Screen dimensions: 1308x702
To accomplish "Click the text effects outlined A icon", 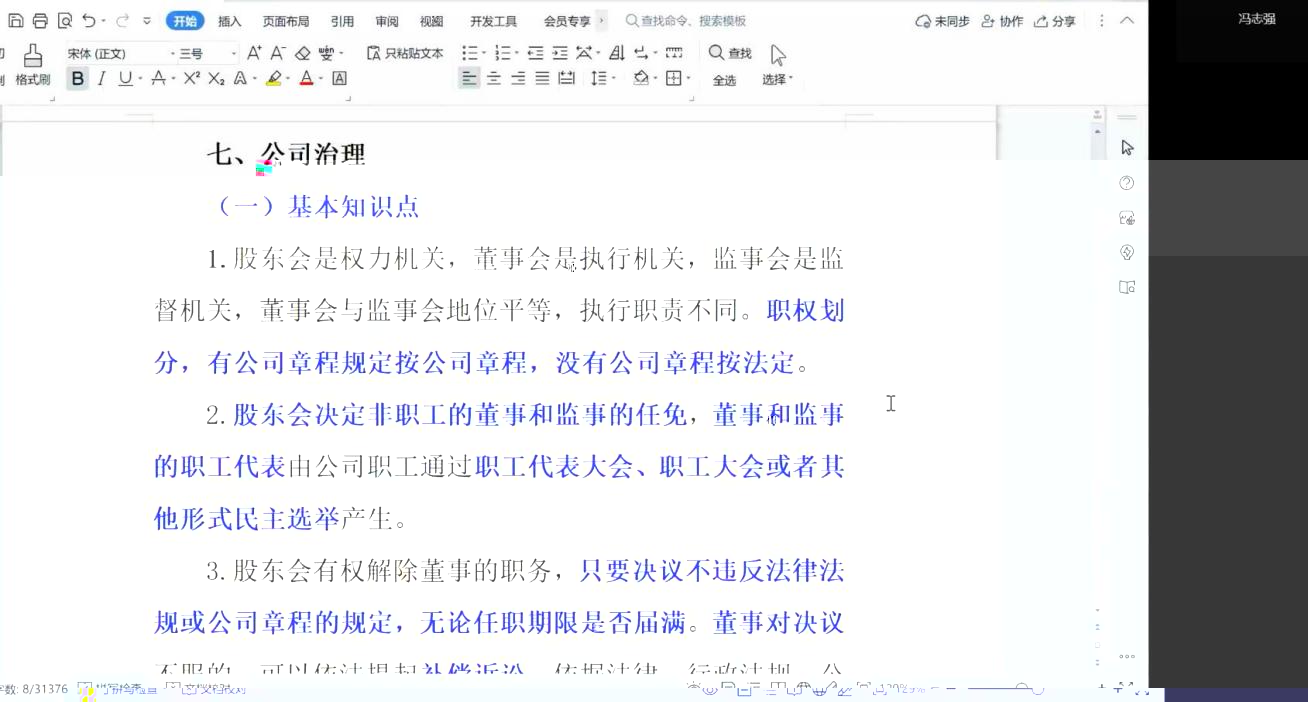I will (x=240, y=79).
